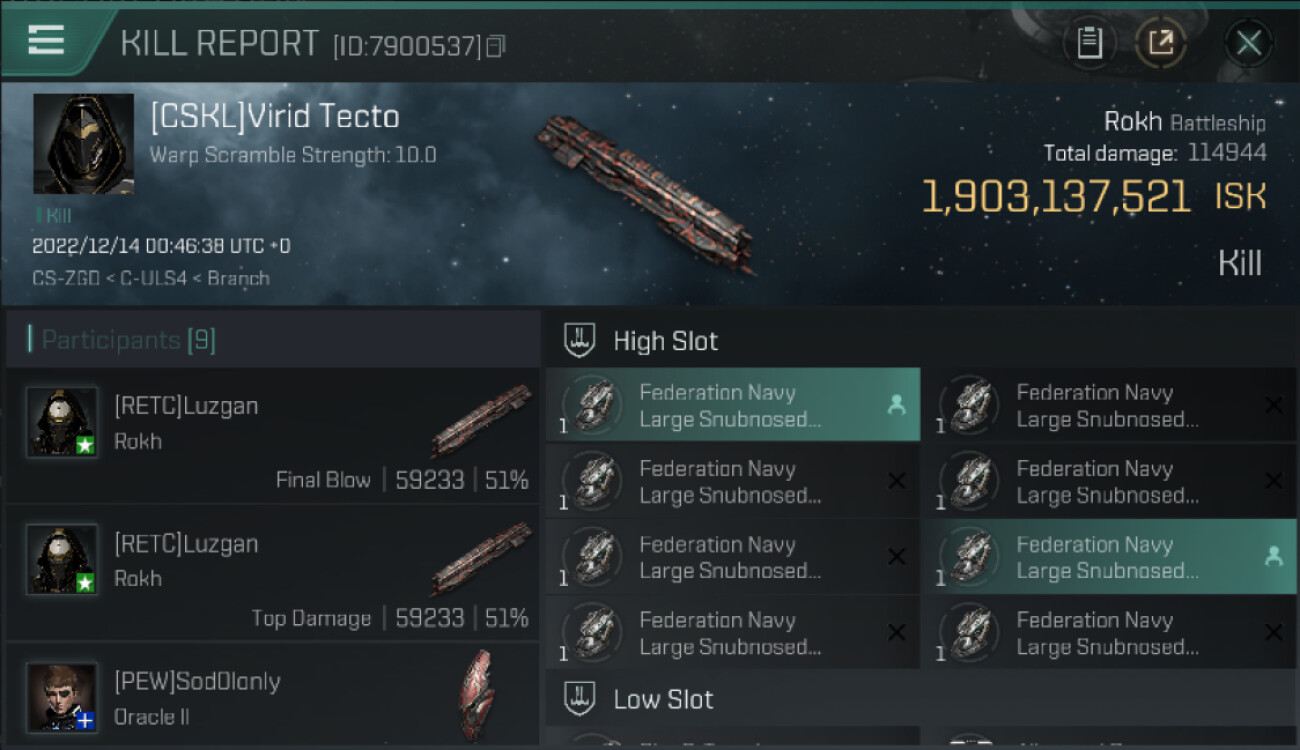
Task: Click the CS-ZGD system location link
Action: 66,278
